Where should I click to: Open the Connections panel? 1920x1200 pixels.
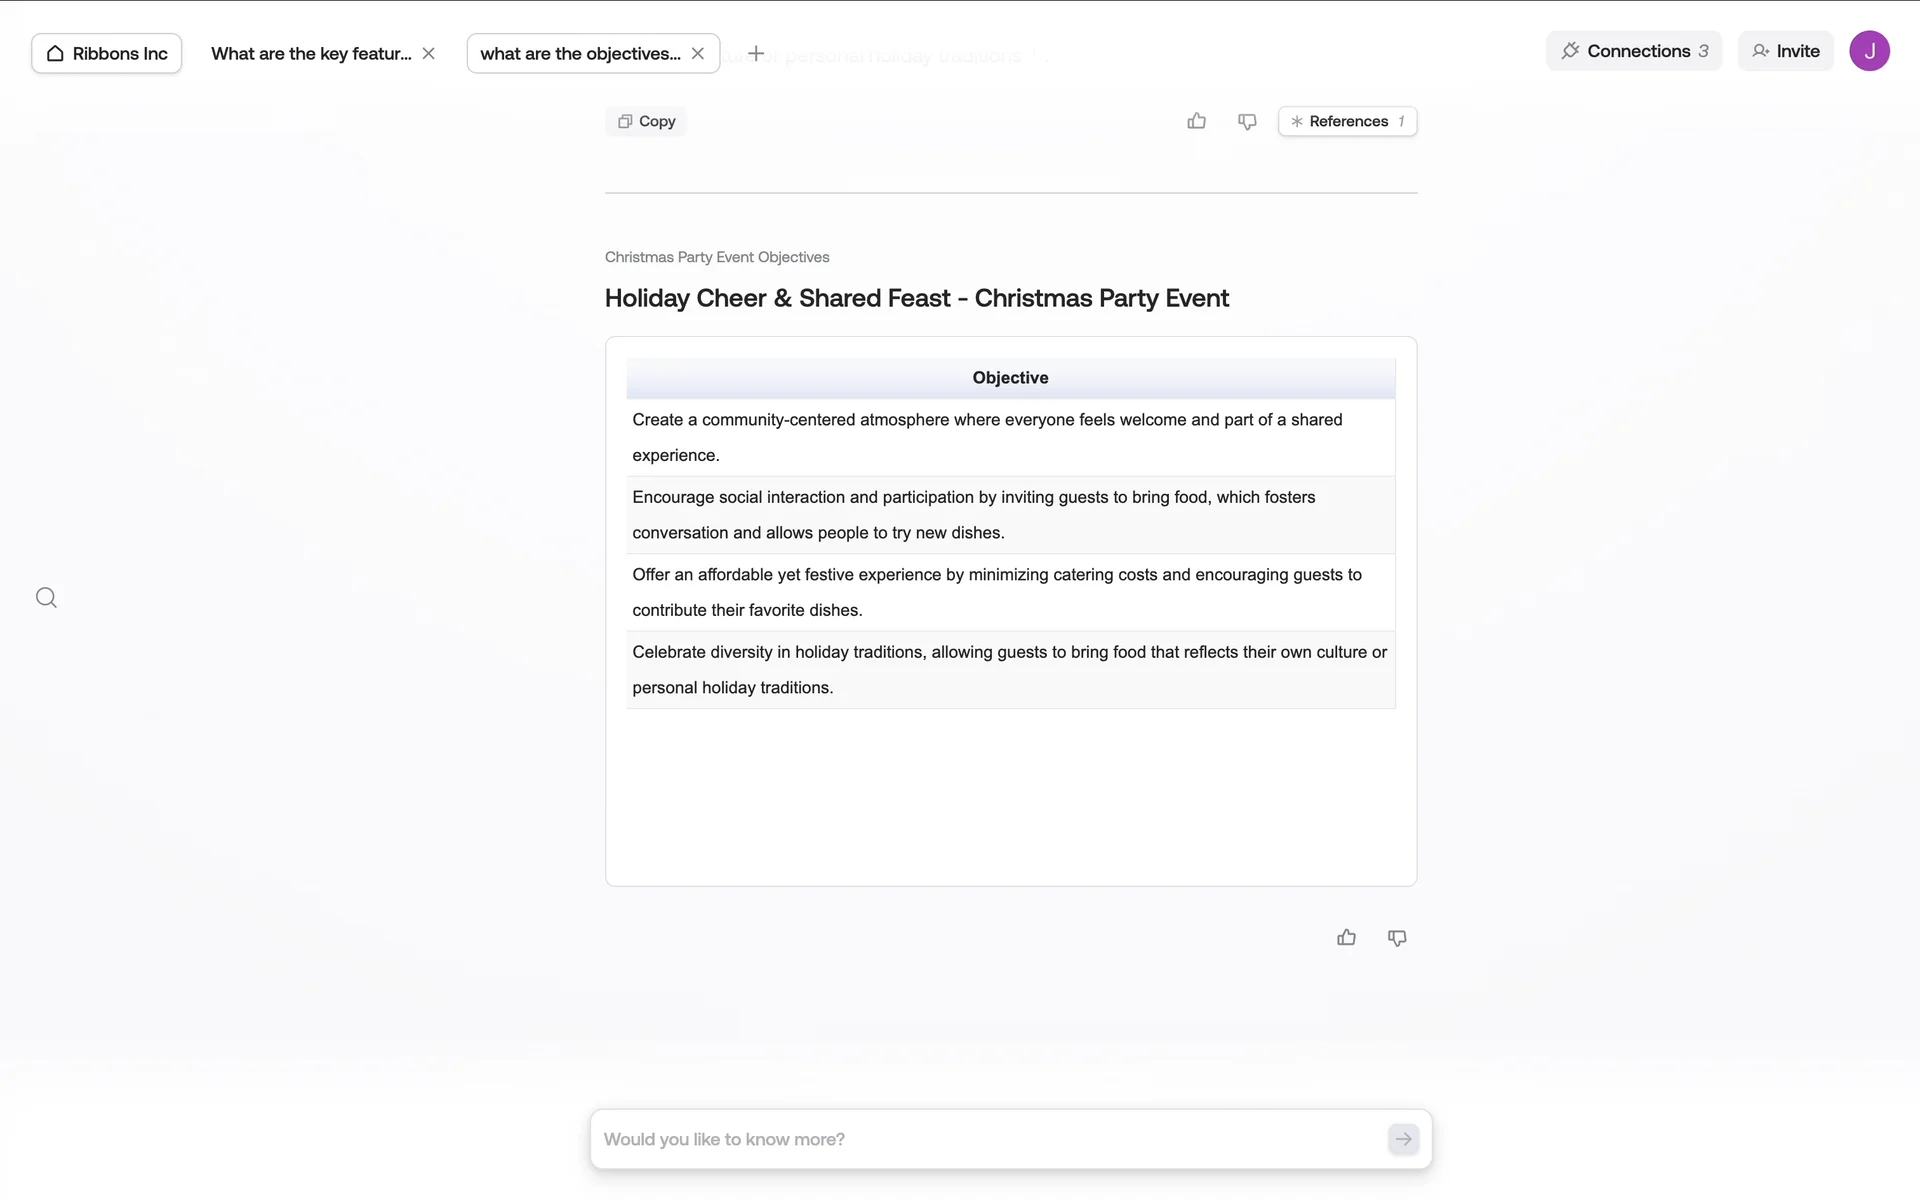1634,51
